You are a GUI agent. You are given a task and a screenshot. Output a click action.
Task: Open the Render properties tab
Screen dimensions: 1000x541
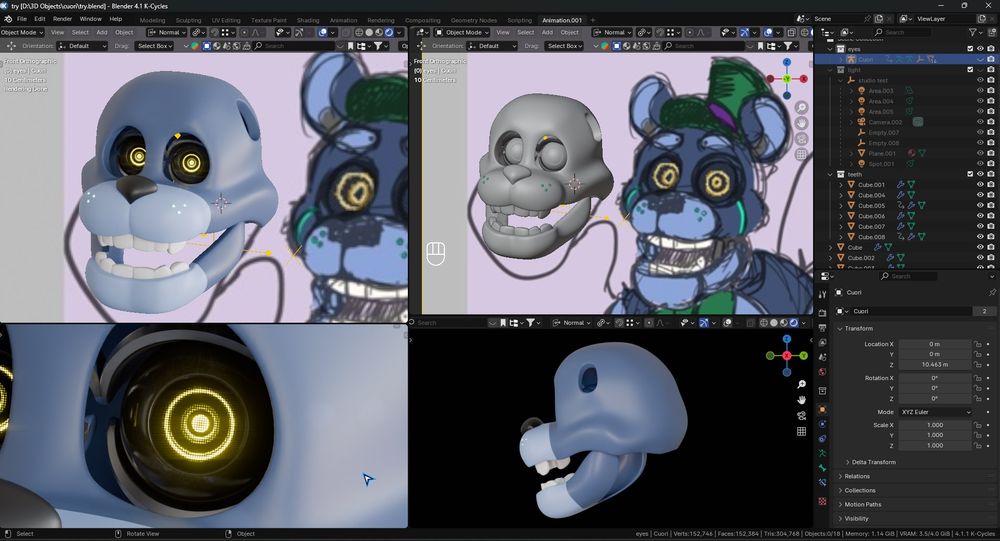click(823, 313)
